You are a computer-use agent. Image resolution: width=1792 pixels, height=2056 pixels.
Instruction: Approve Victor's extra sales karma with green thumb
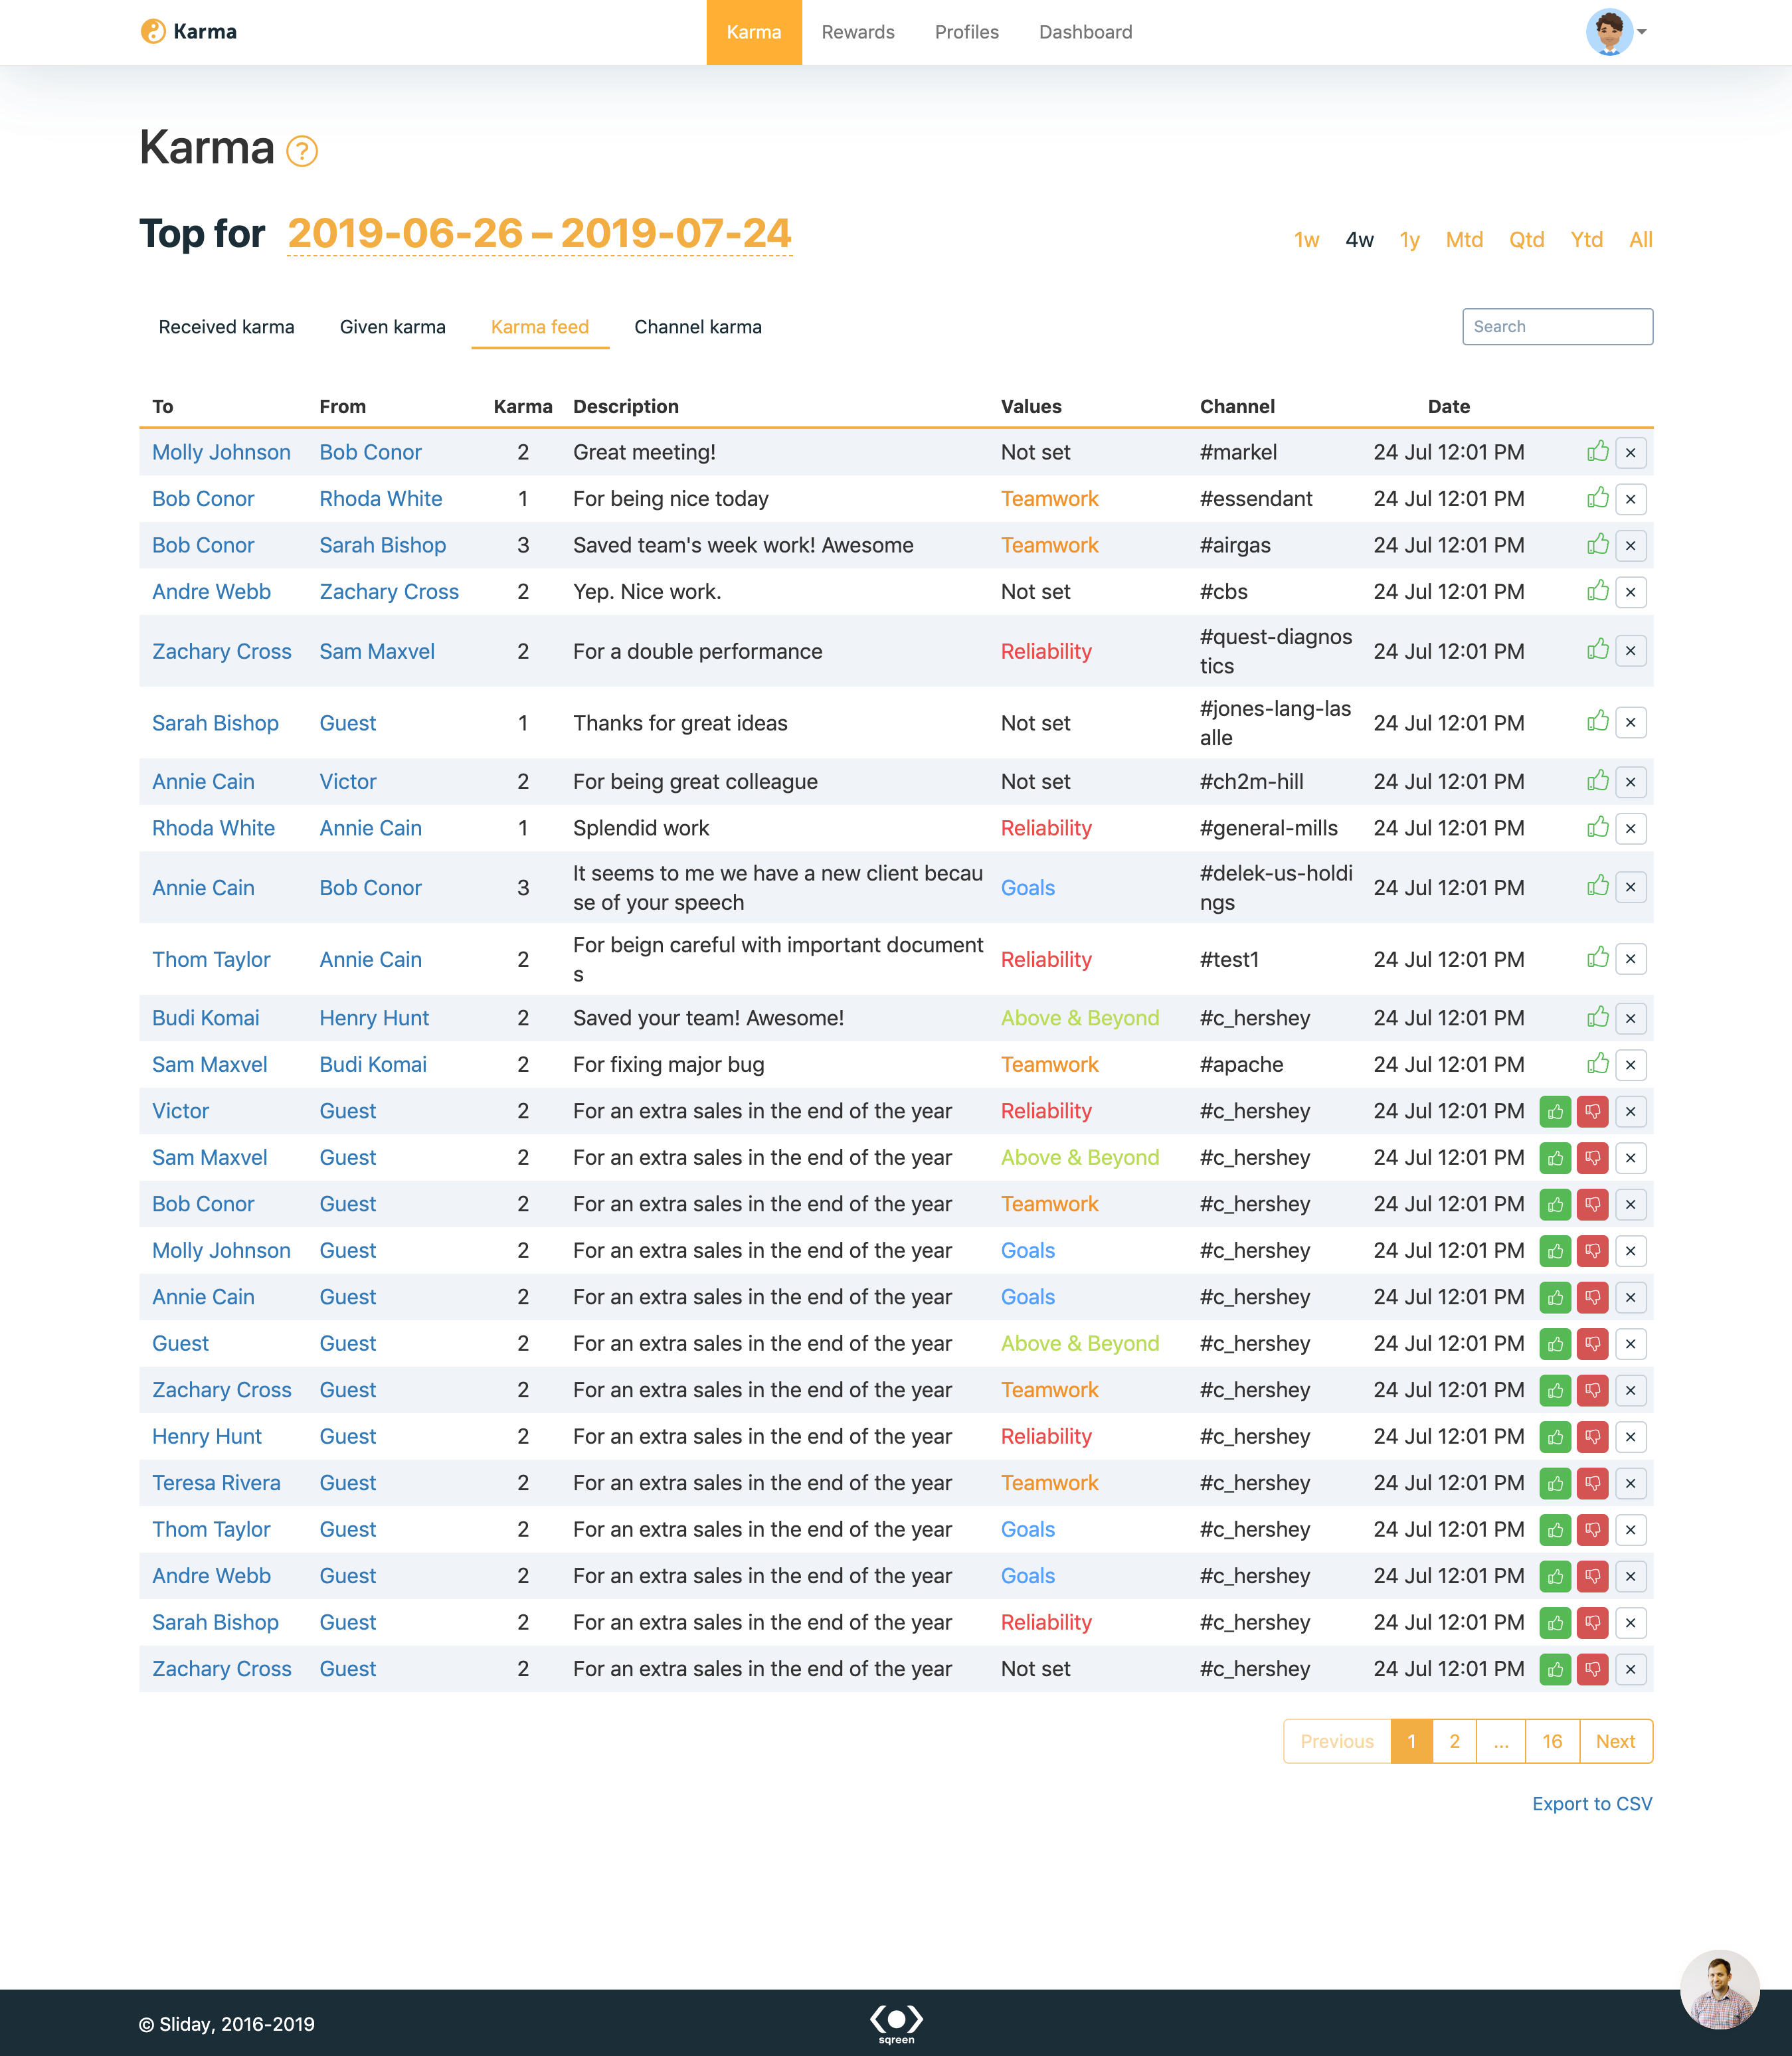tap(1555, 1111)
